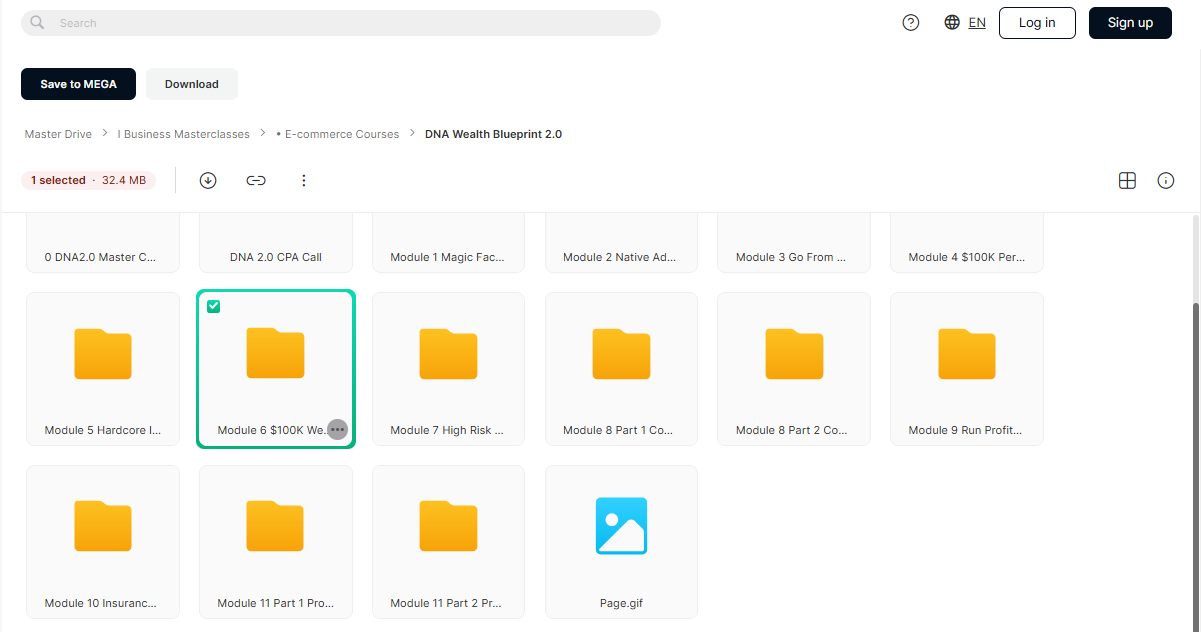The height and width of the screenshot is (632, 1201).
Task: Show info panel with the info icon
Action: pos(1166,181)
